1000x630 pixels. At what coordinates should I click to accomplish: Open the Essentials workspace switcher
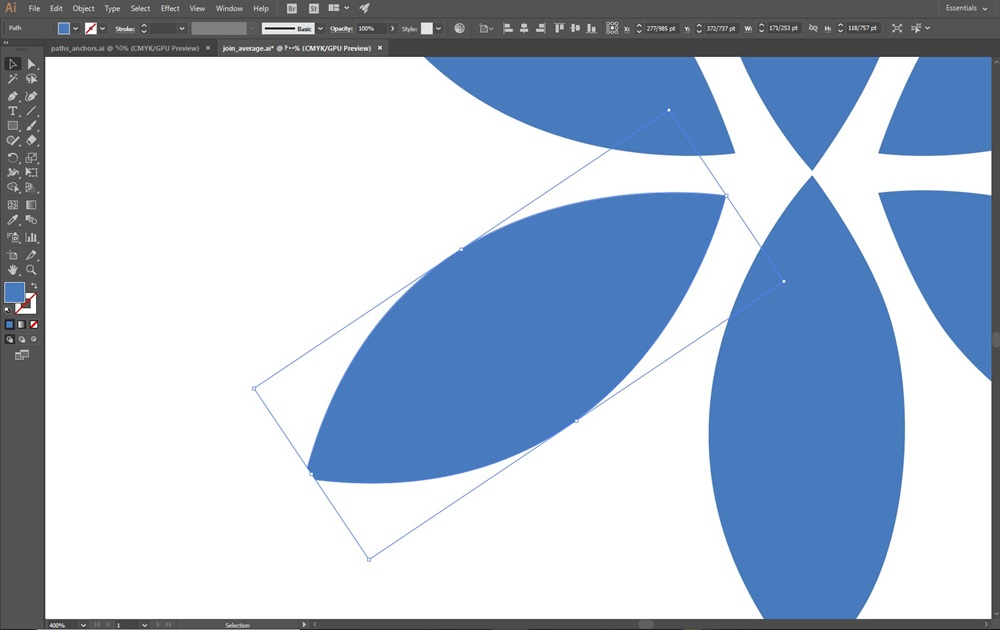967,8
